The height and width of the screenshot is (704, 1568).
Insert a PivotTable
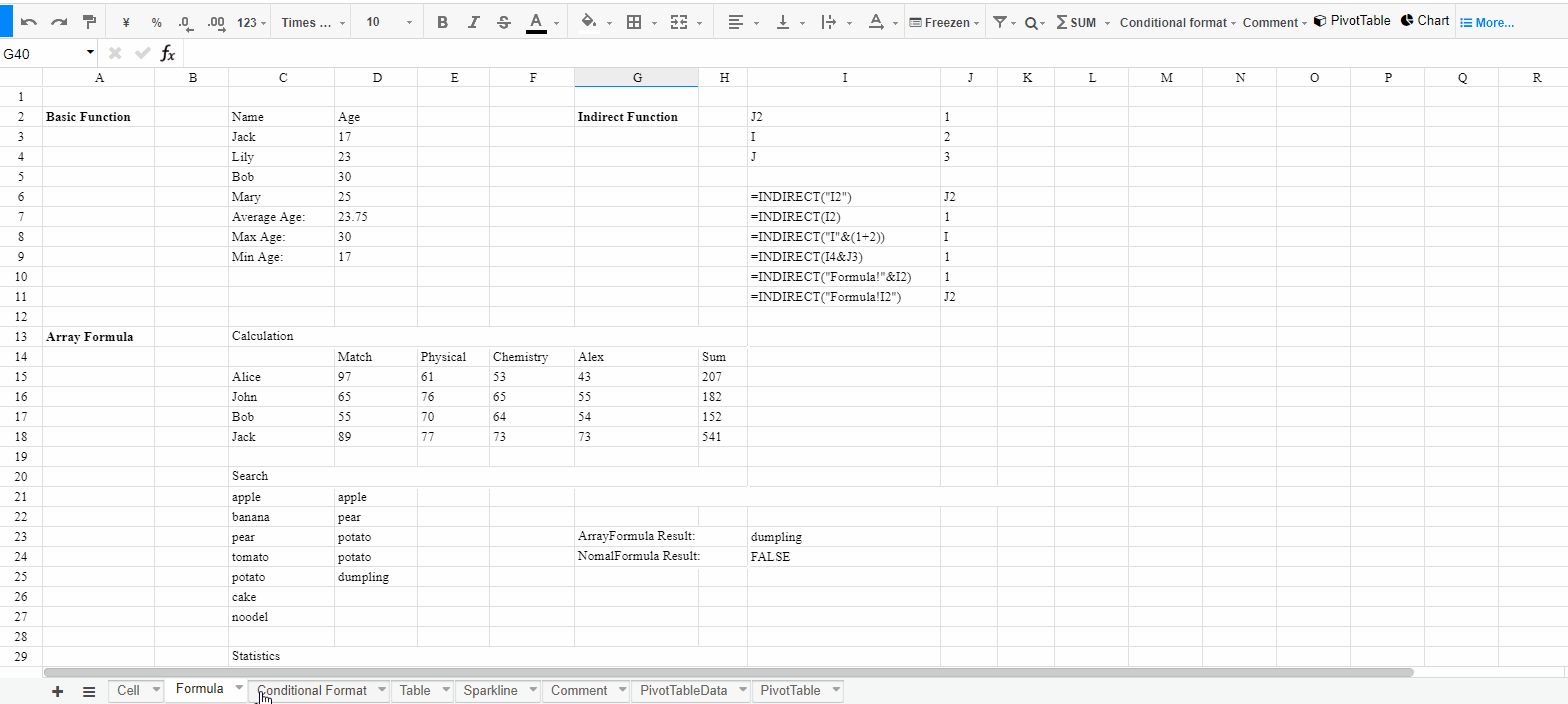(x=1351, y=21)
